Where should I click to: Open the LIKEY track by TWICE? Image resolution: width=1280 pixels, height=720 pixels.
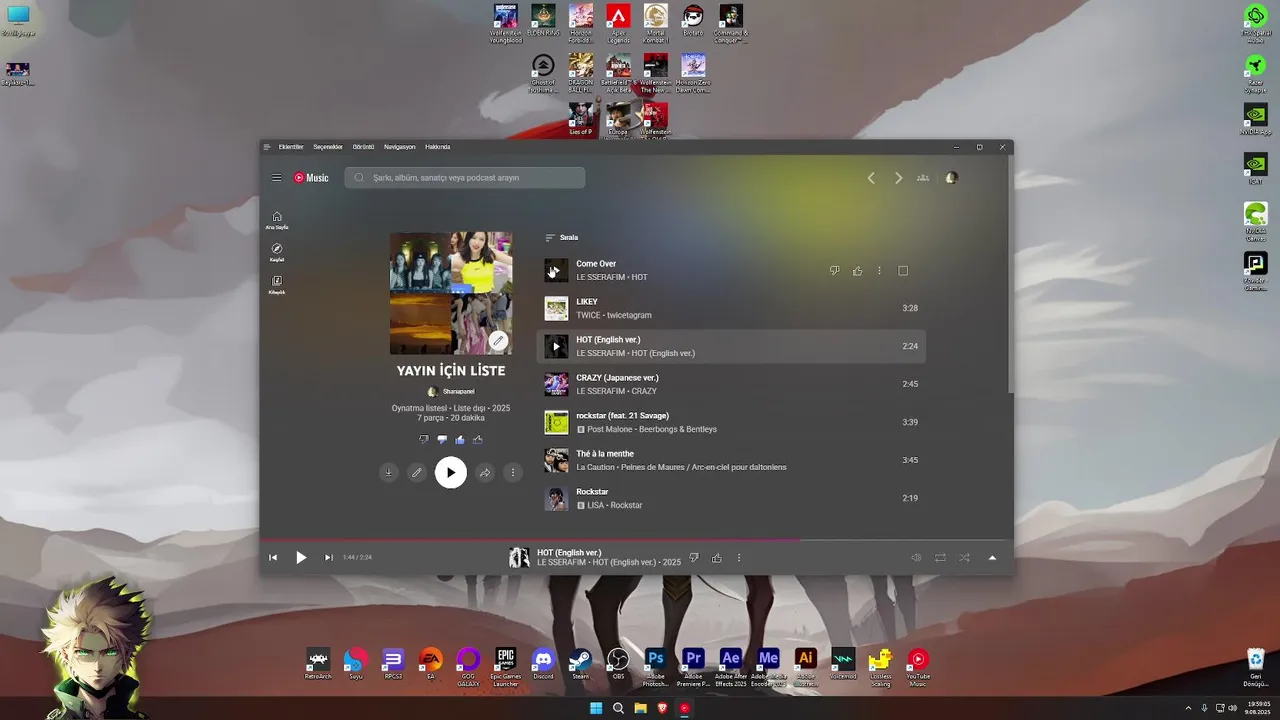coord(731,309)
